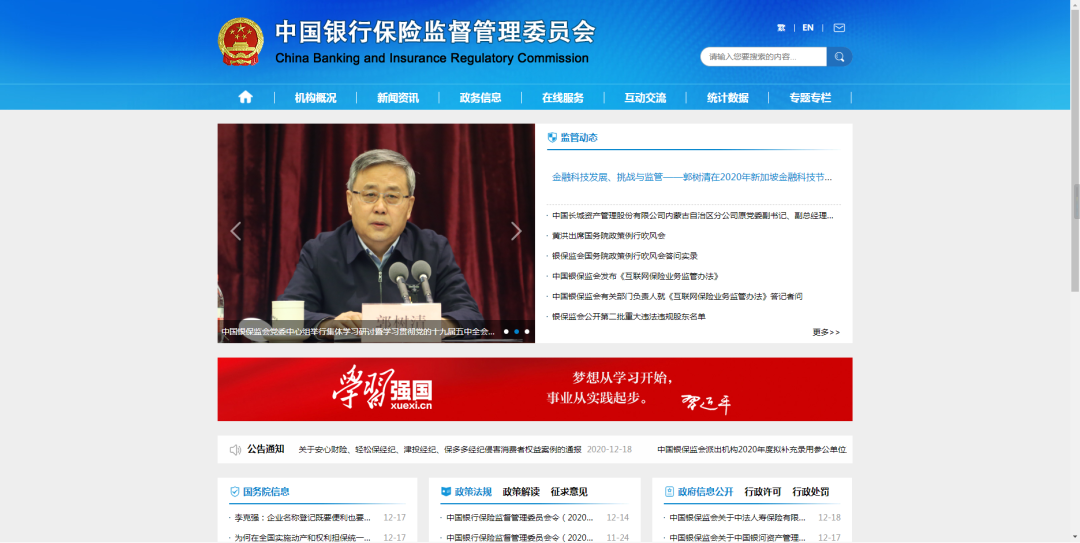Click the national emblem logo
Screen dimensions: 1080x543
(x=240, y=42)
